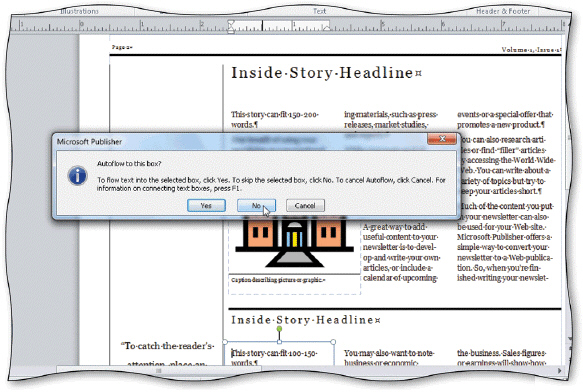Image resolution: width=583 pixels, height=392 pixels.
Task: Click 'This story can fit 100-150 words' text
Action: [x=274, y=357]
